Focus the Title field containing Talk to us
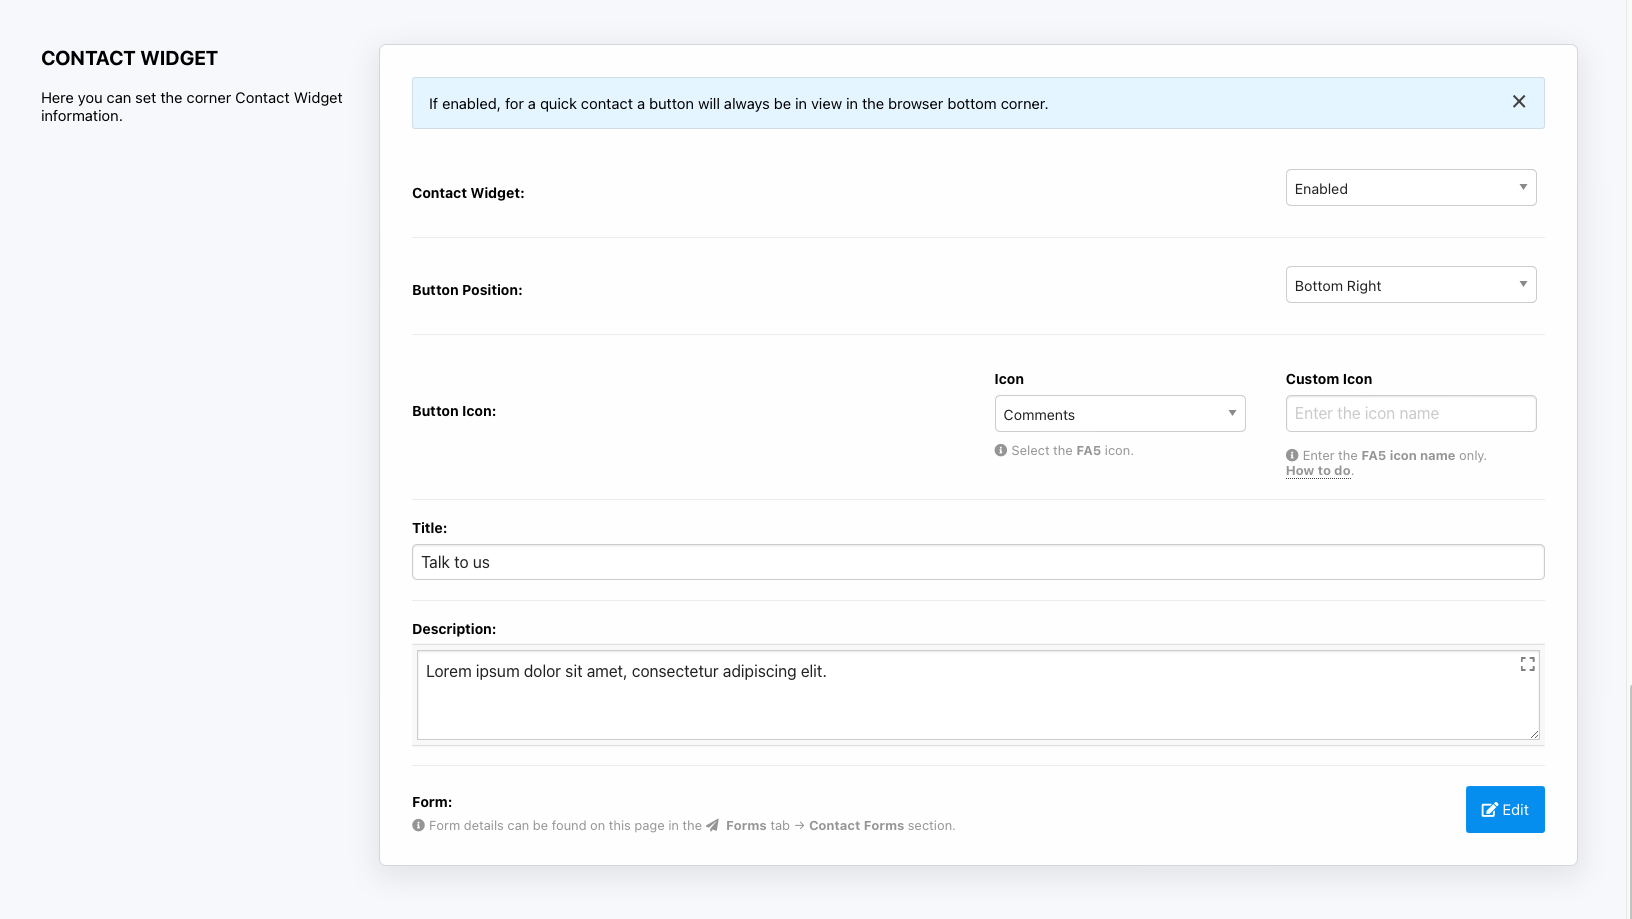The width and height of the screenshot is (1632, 919). (977, 562)
